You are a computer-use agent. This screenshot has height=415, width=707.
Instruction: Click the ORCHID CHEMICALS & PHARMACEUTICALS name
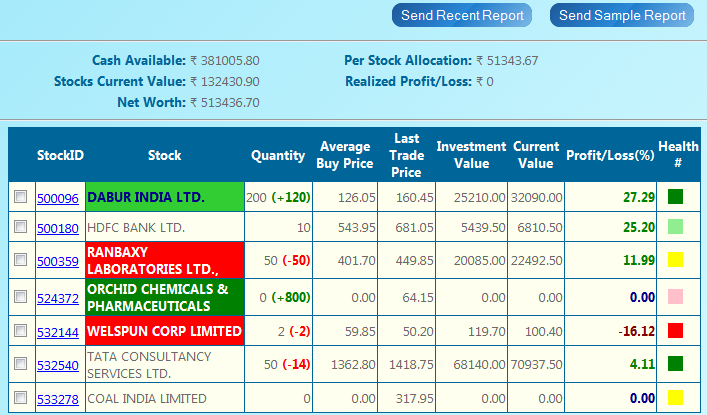tap(157, 297)
